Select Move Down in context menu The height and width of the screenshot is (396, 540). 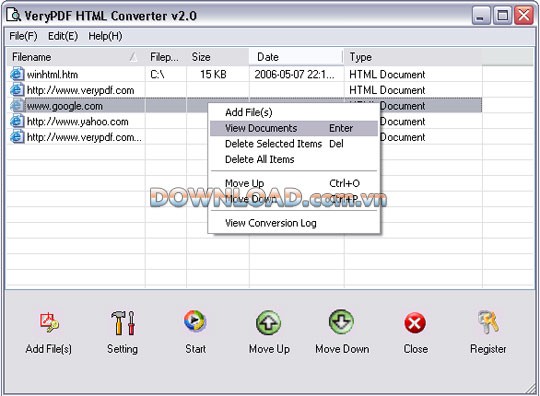coord(294,199)
